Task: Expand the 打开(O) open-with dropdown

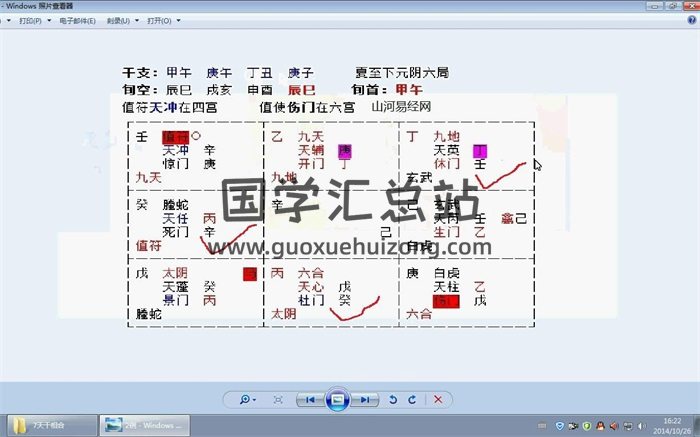Action: point(160,20)
